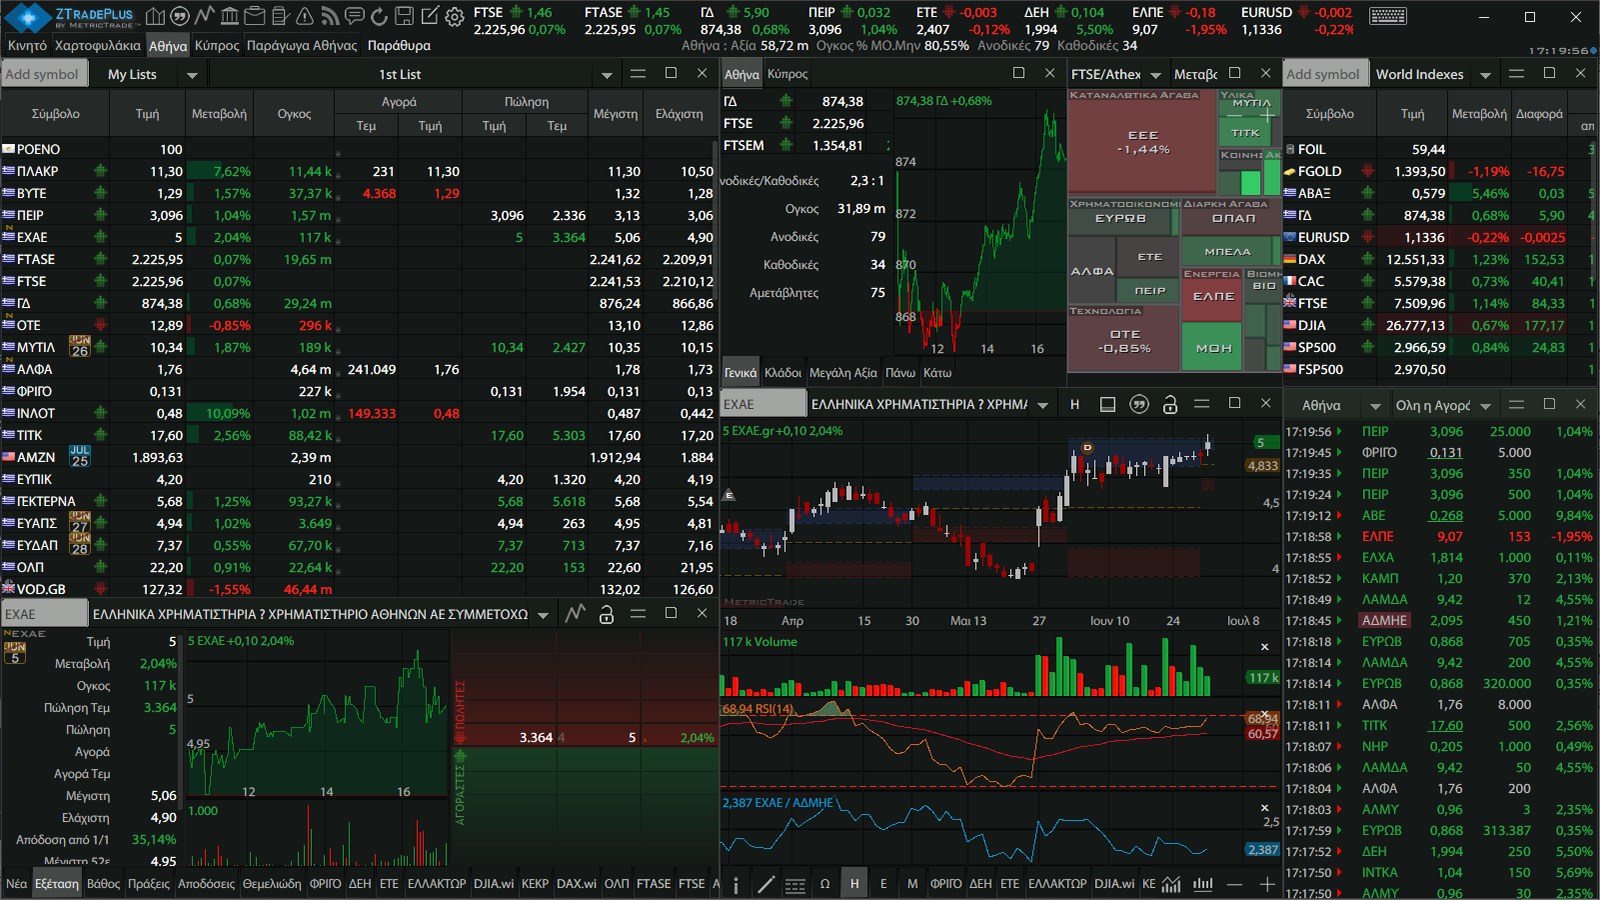The width and height of the screenshot is (1600, 900).
Task: Open settings gear icon in top toolbar
Action: pyautogui.click(x=454, y=16)
